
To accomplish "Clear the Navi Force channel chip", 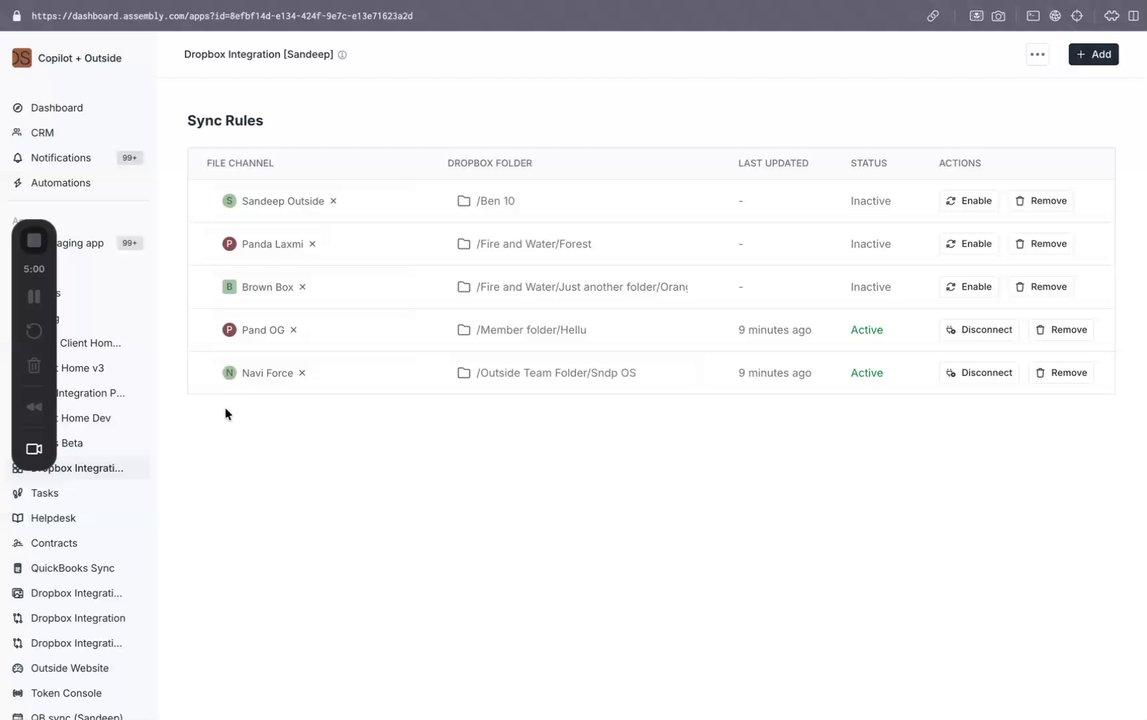I will [302, 373].
